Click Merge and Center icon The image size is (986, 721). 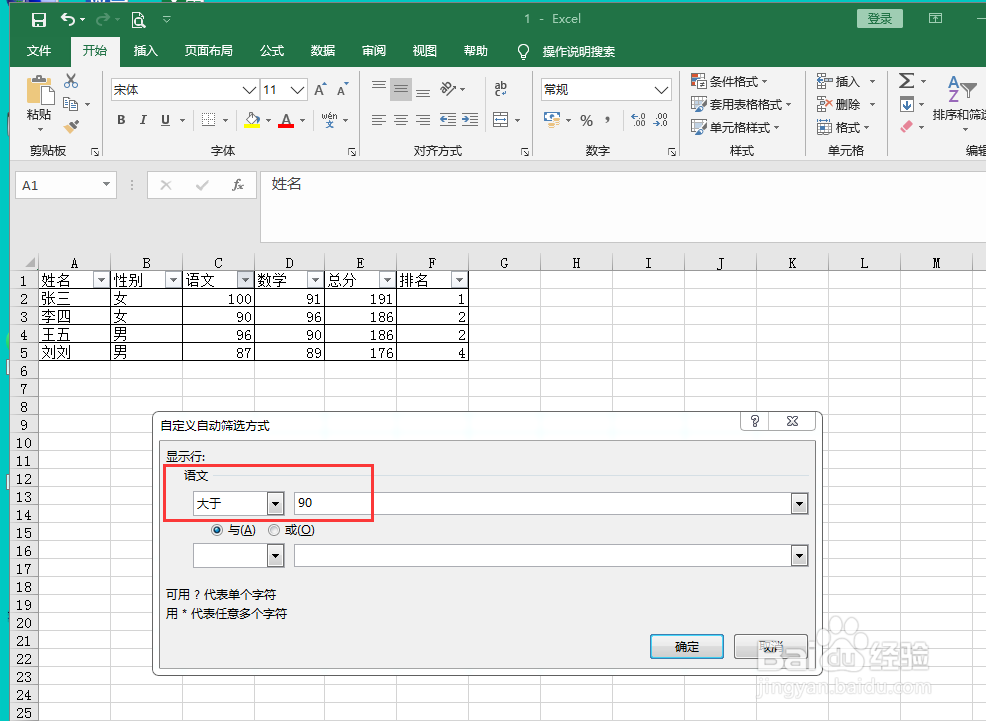[x=501, y=119]
